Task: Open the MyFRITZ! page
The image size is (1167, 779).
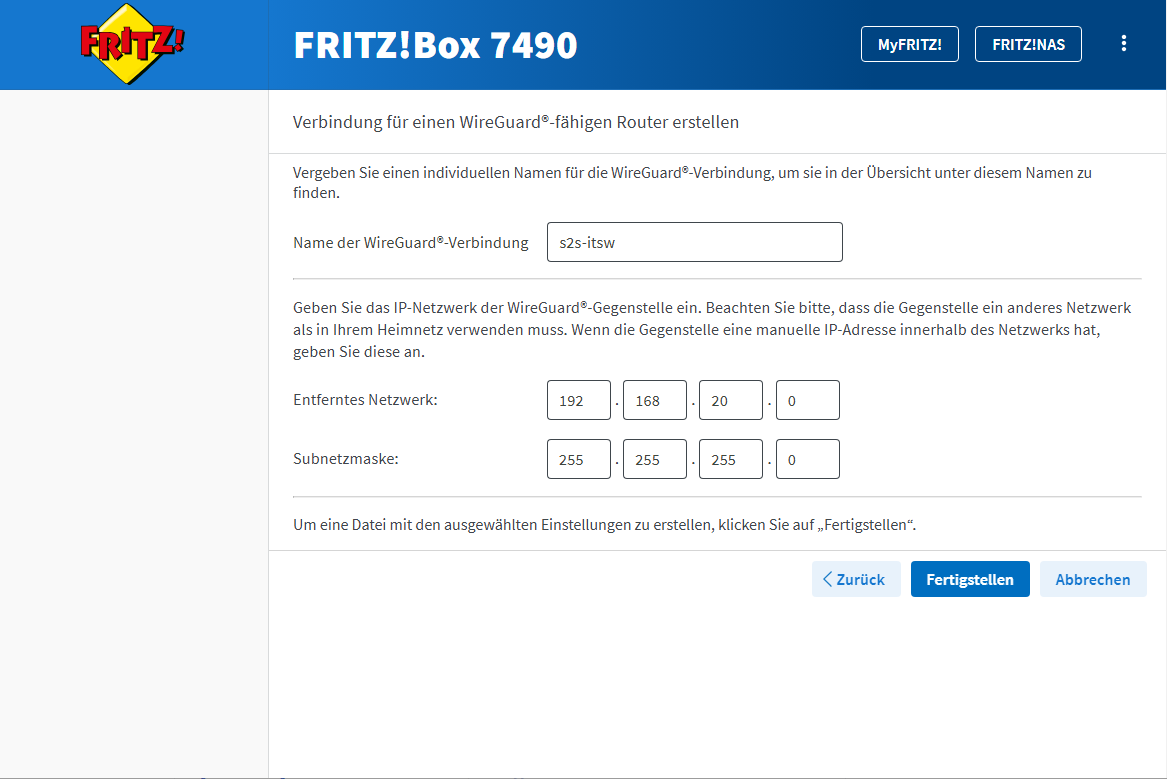Action: (909, 44)
